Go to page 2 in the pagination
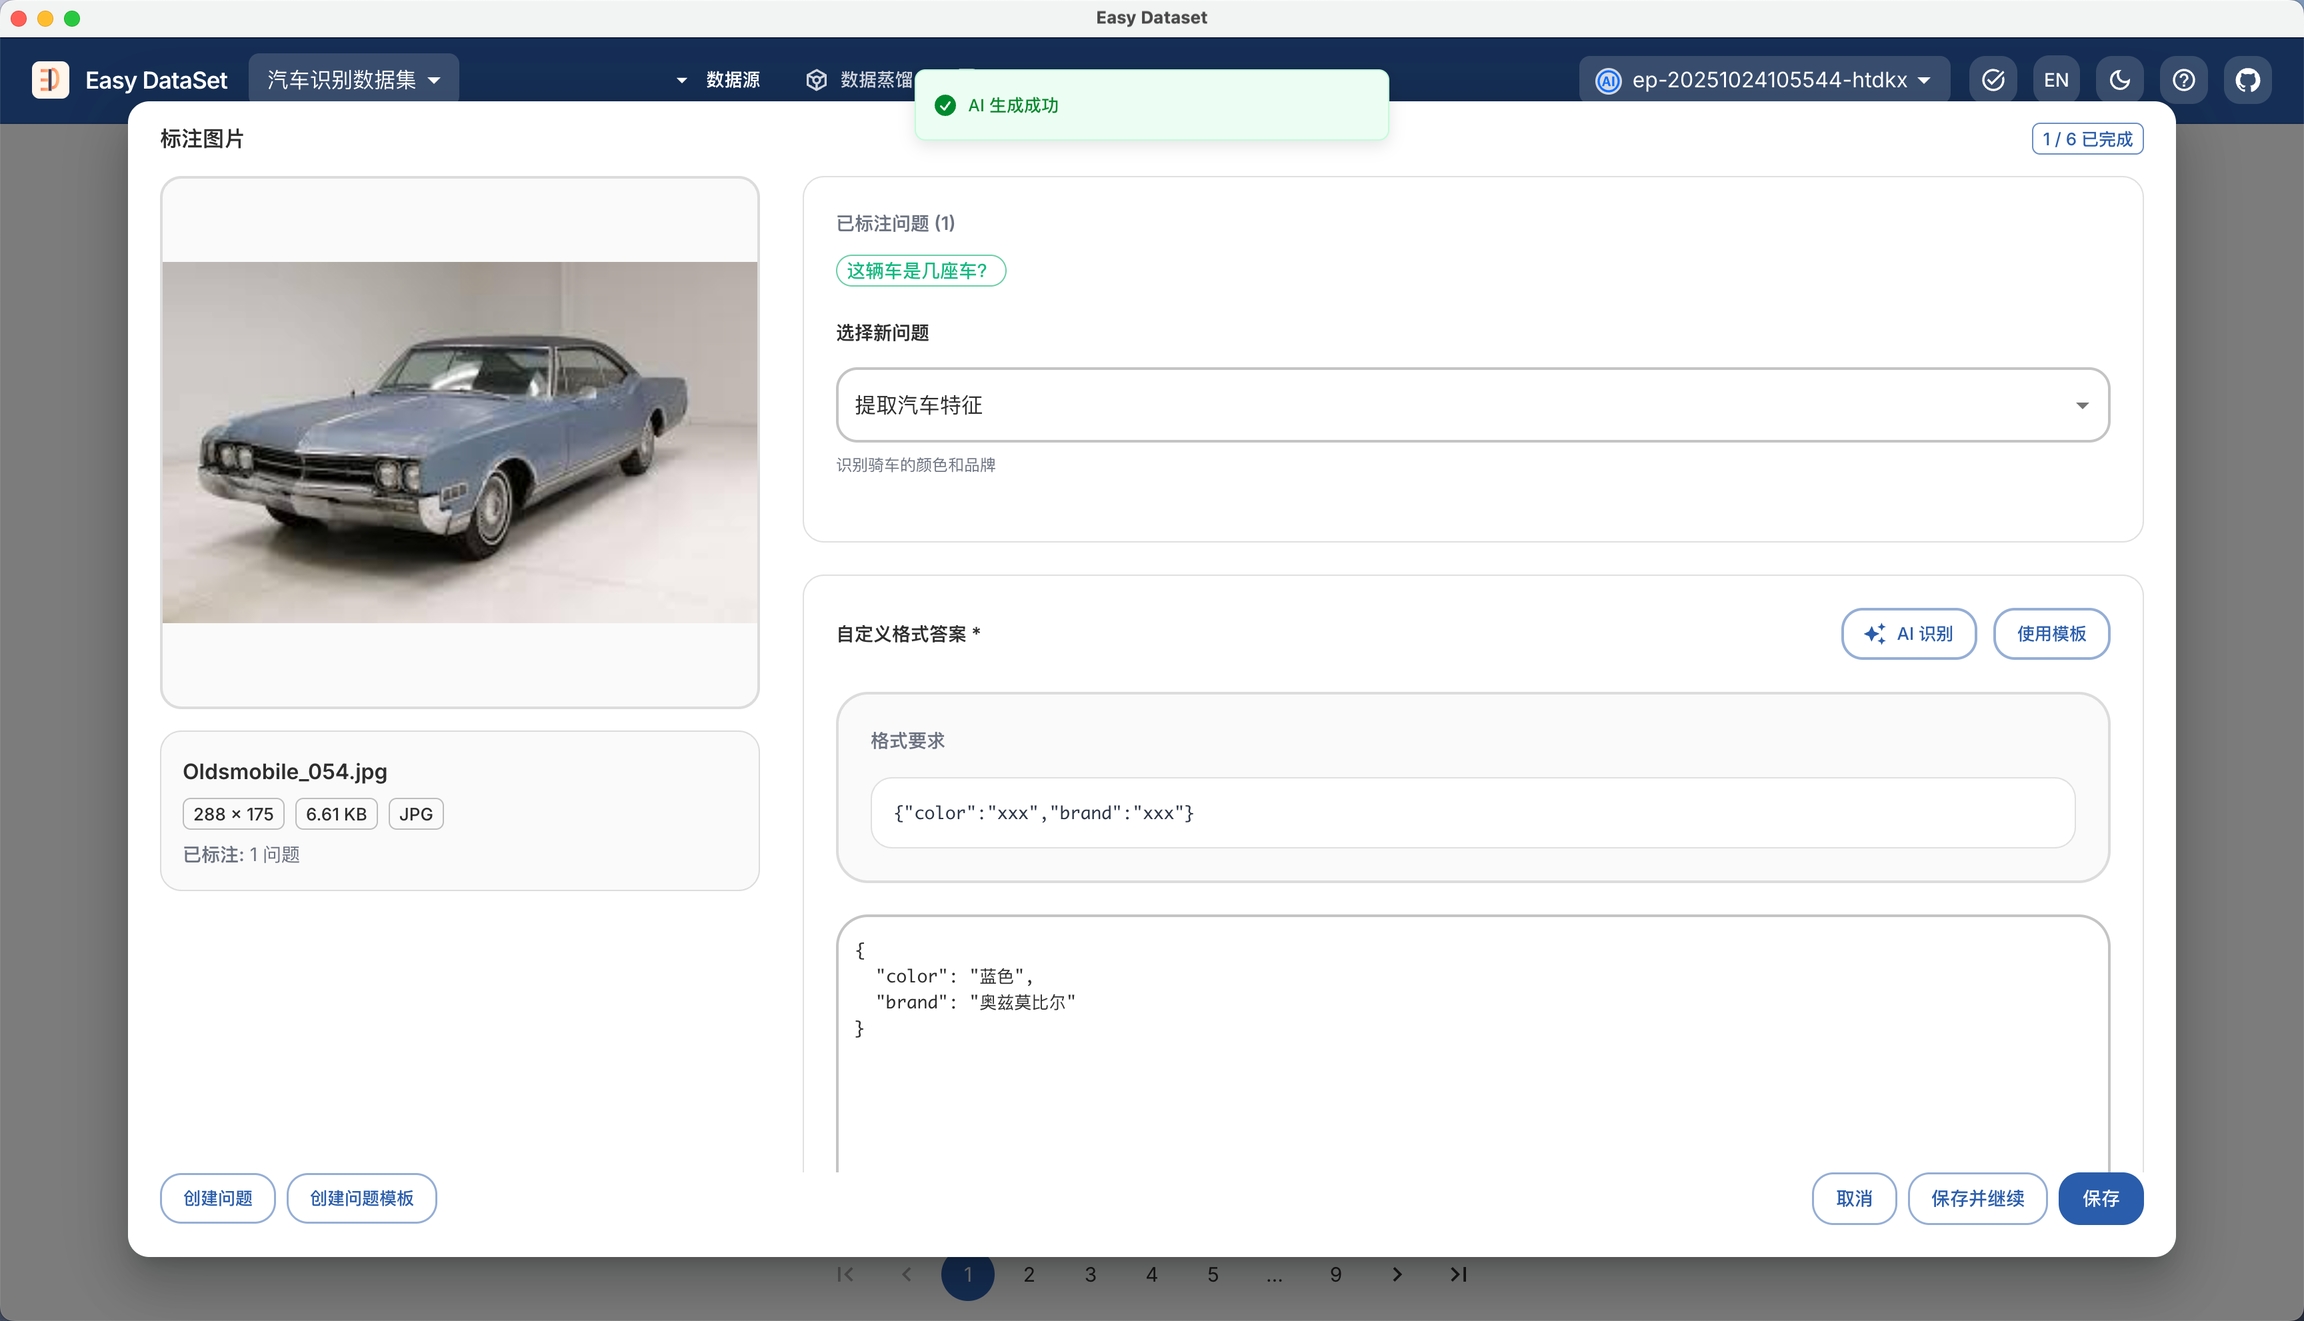Screen dimensions: 2304x1321 pos(1029,1275)
